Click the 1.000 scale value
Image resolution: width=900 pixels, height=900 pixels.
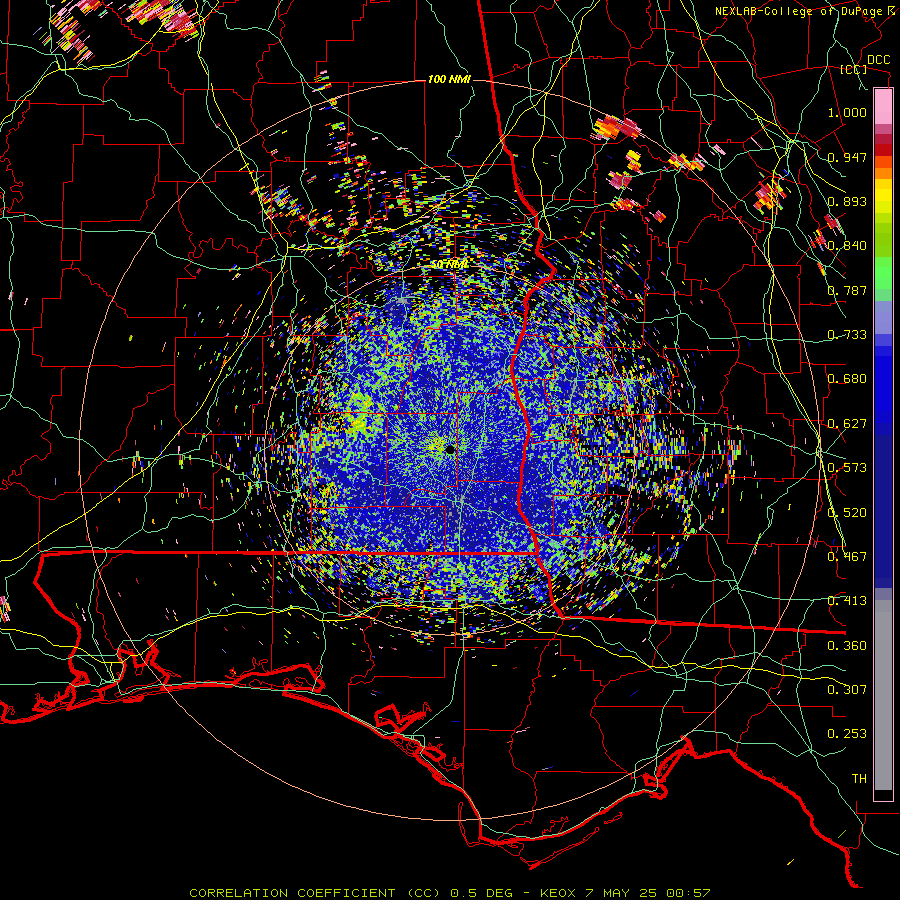pyautogui.click(x=847, y=112)
